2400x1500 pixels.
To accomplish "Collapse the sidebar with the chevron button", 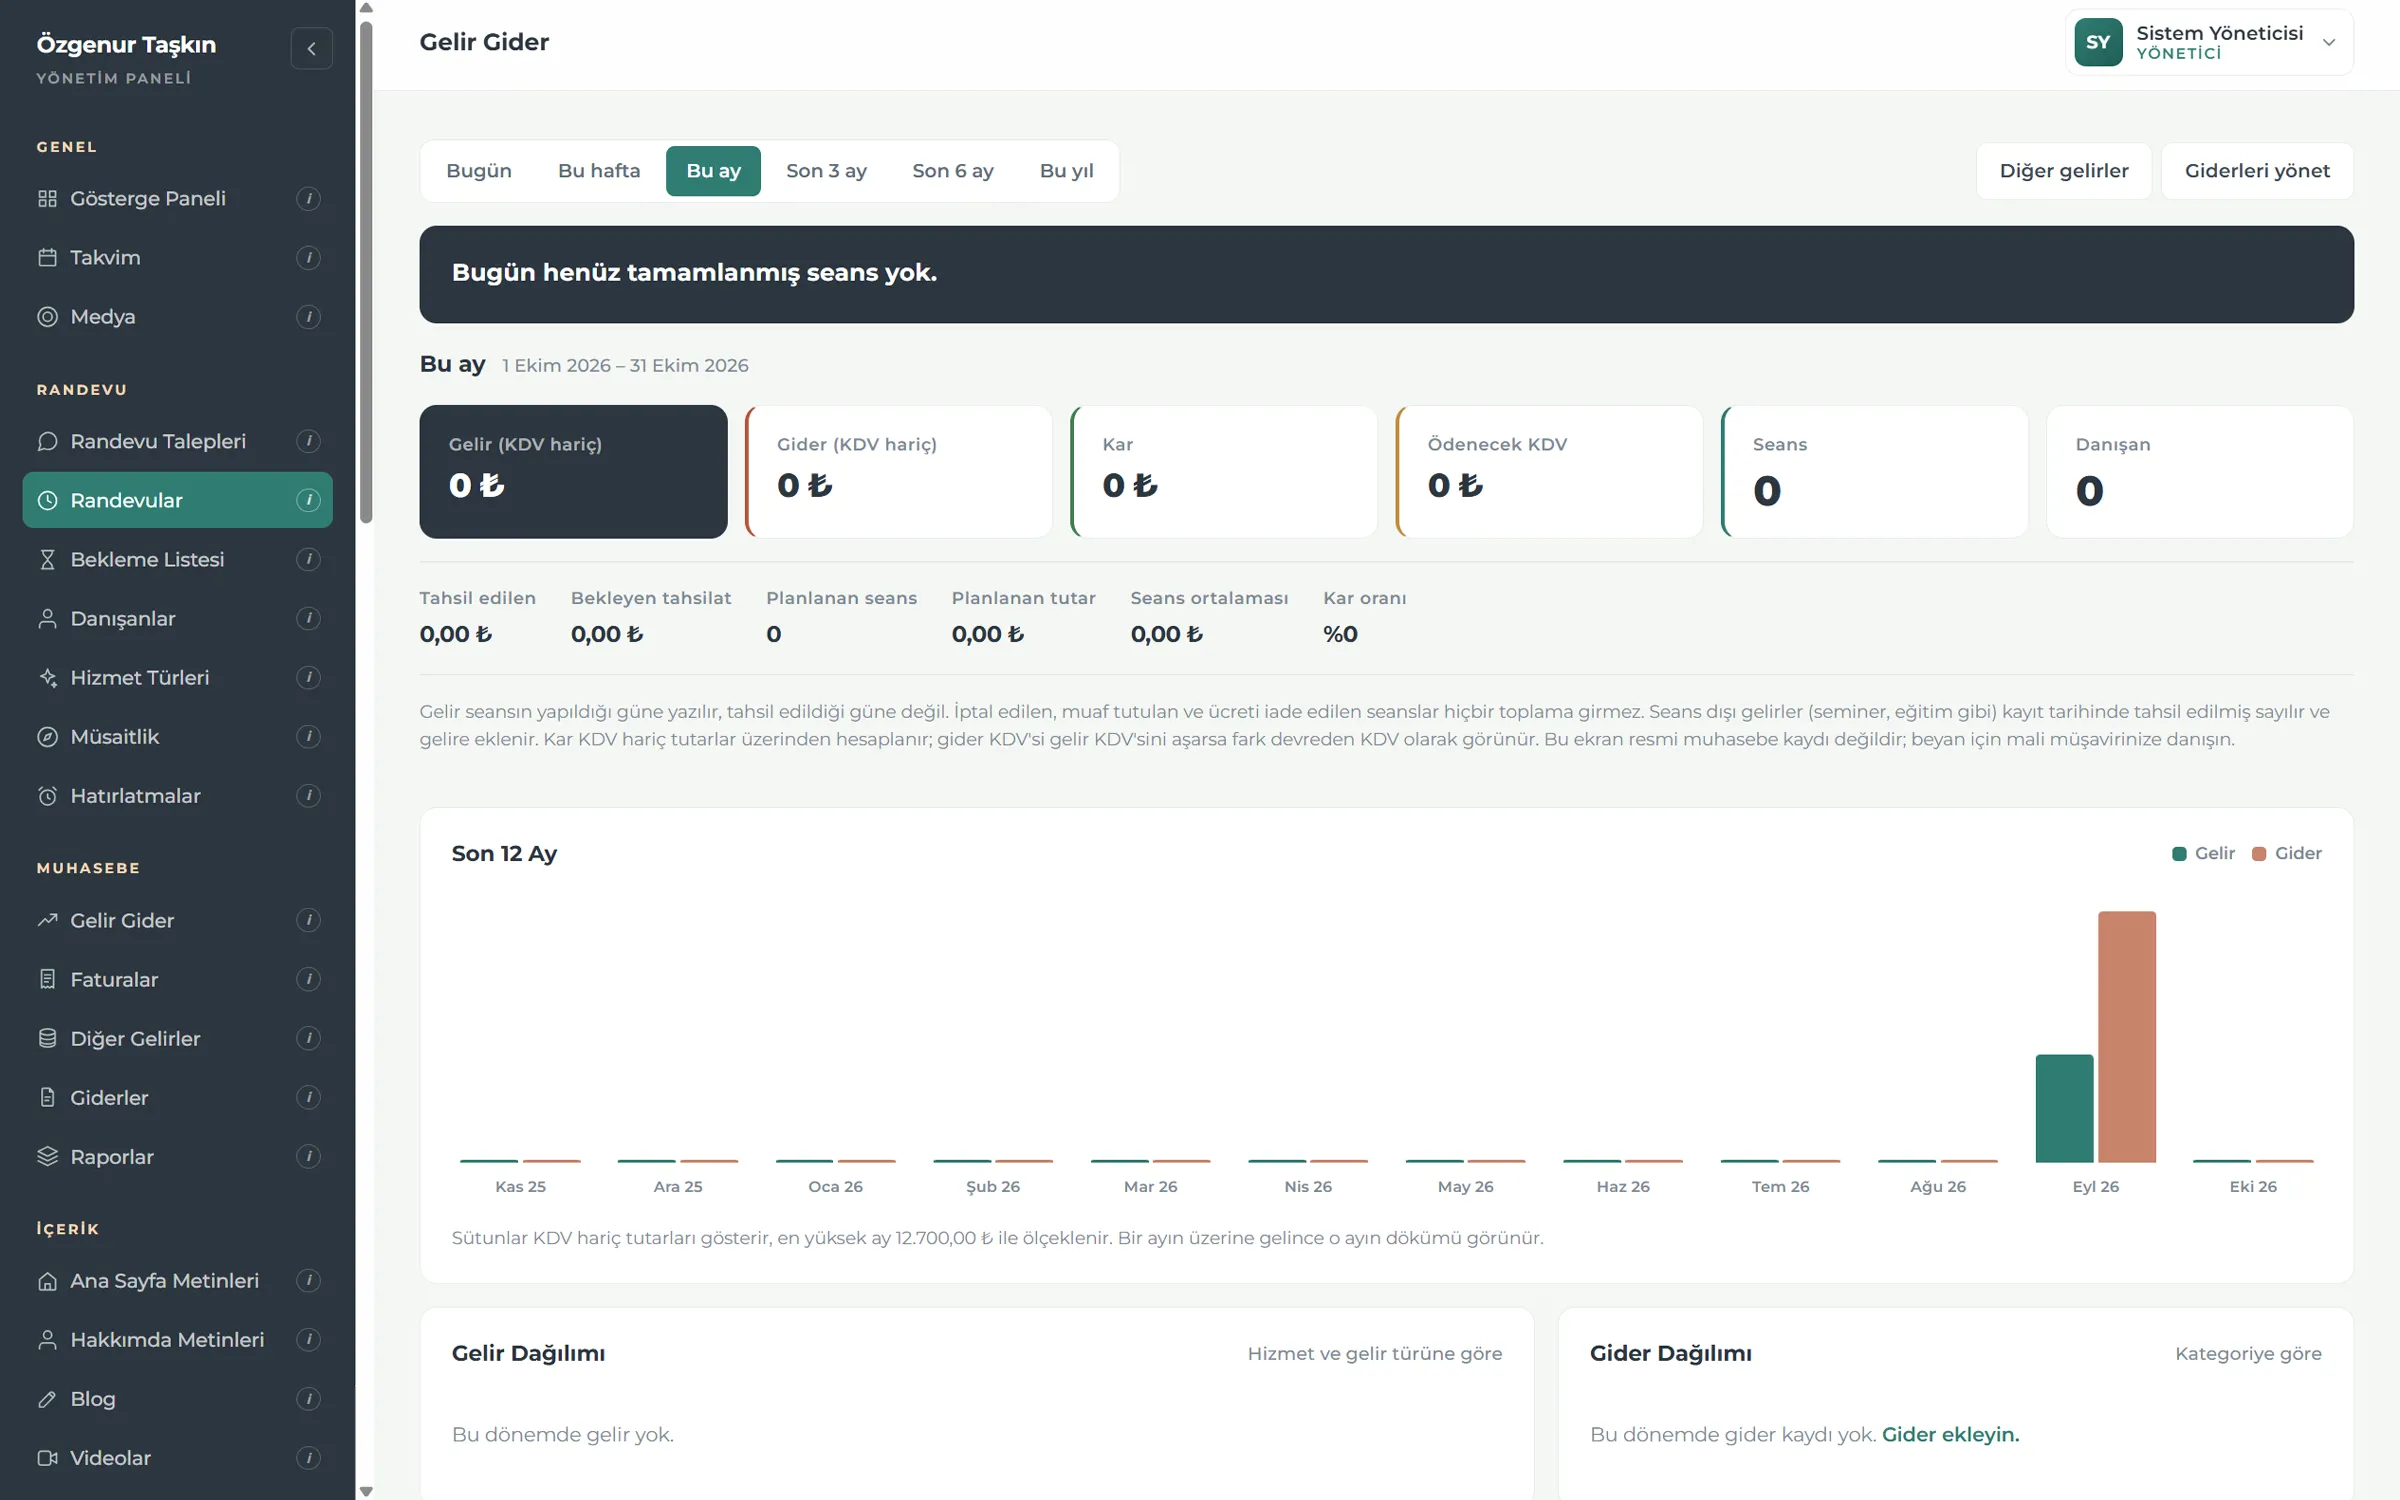I will pos(311,48).
